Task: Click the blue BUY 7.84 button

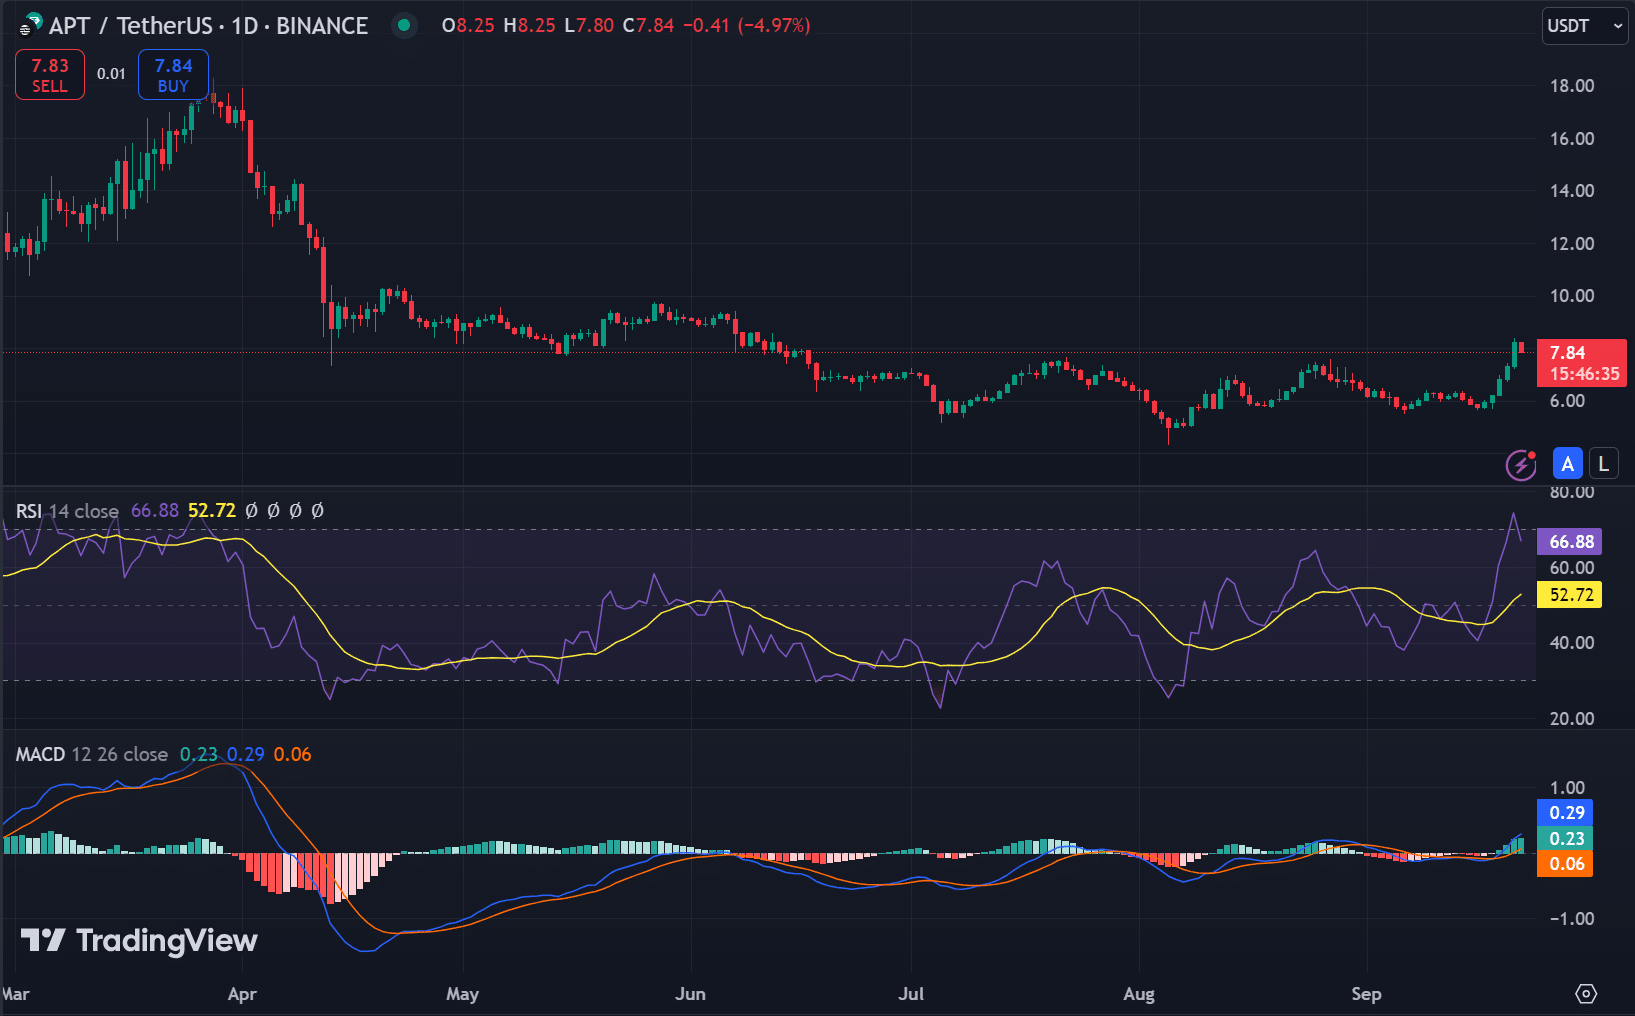Action: [x=172, y=73]
